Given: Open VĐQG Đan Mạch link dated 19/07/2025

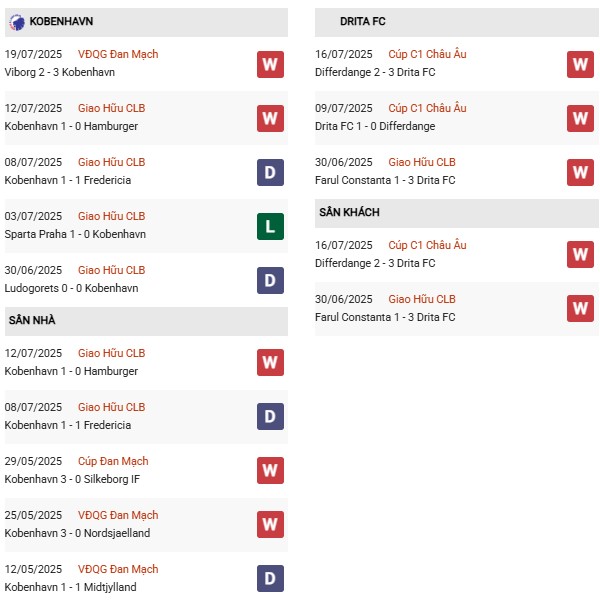Looking at the screenshot, I should coord(118,54).
